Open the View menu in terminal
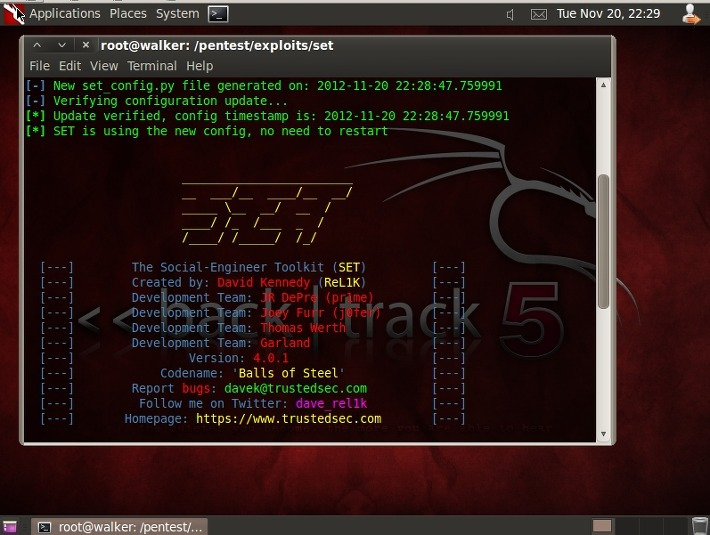The width and height of the screenshot is (710, 535). pyautogui.click(x=104, y=66)
